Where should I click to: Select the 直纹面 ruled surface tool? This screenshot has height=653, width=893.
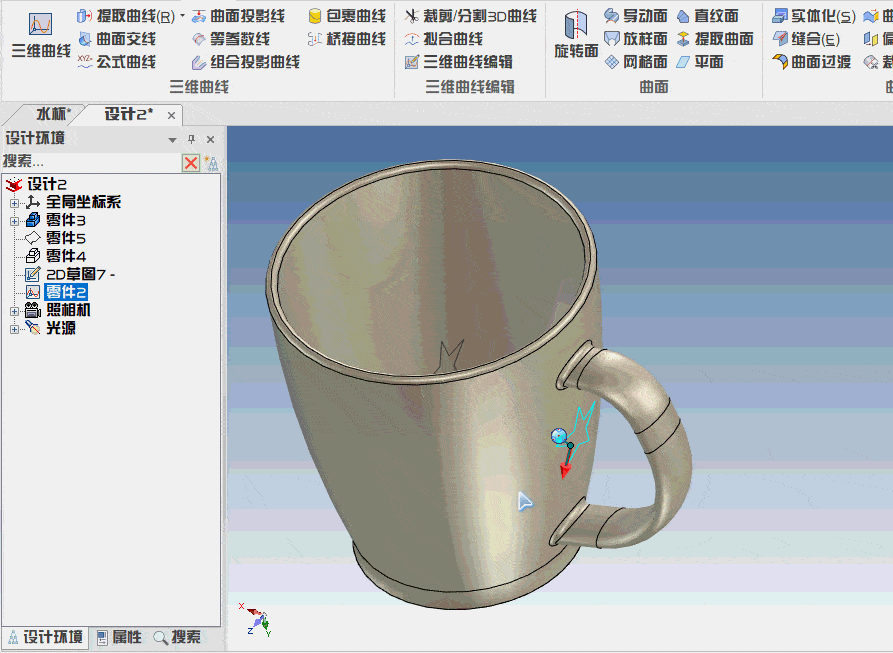715,17
